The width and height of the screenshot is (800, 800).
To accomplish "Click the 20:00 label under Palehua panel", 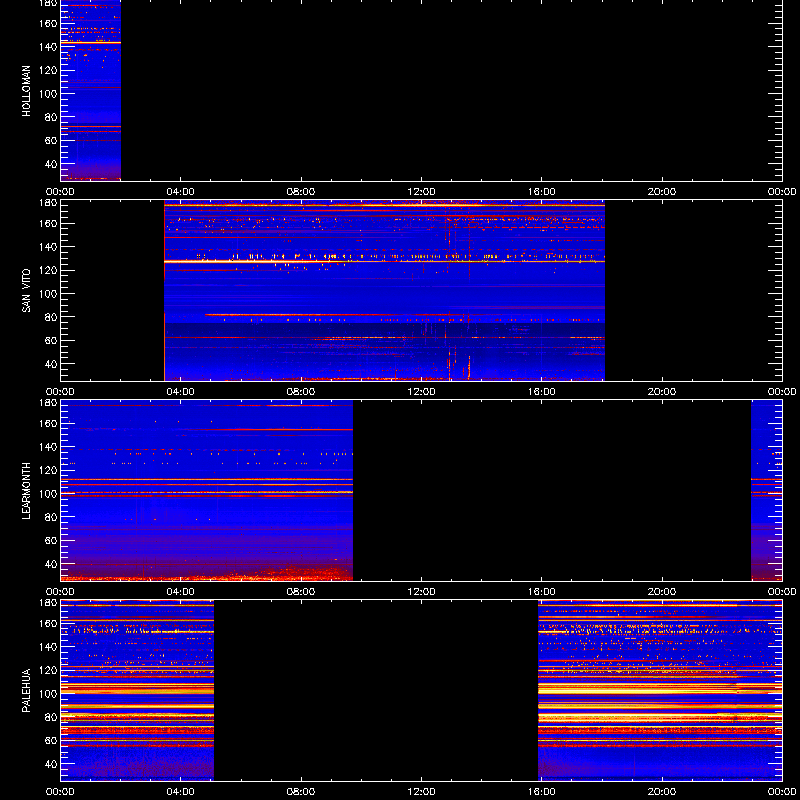I will click(x=662, y=792).
